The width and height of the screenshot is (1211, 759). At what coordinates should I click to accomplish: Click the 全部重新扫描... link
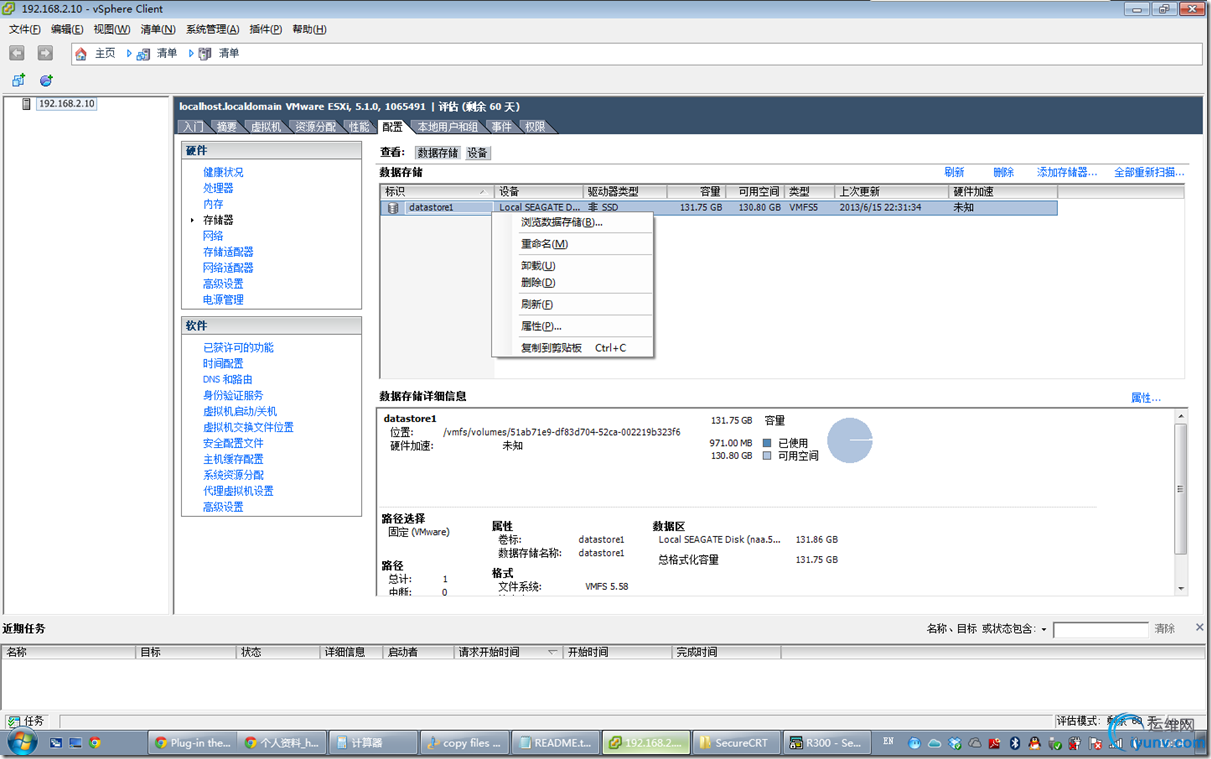coord(1149,172)
